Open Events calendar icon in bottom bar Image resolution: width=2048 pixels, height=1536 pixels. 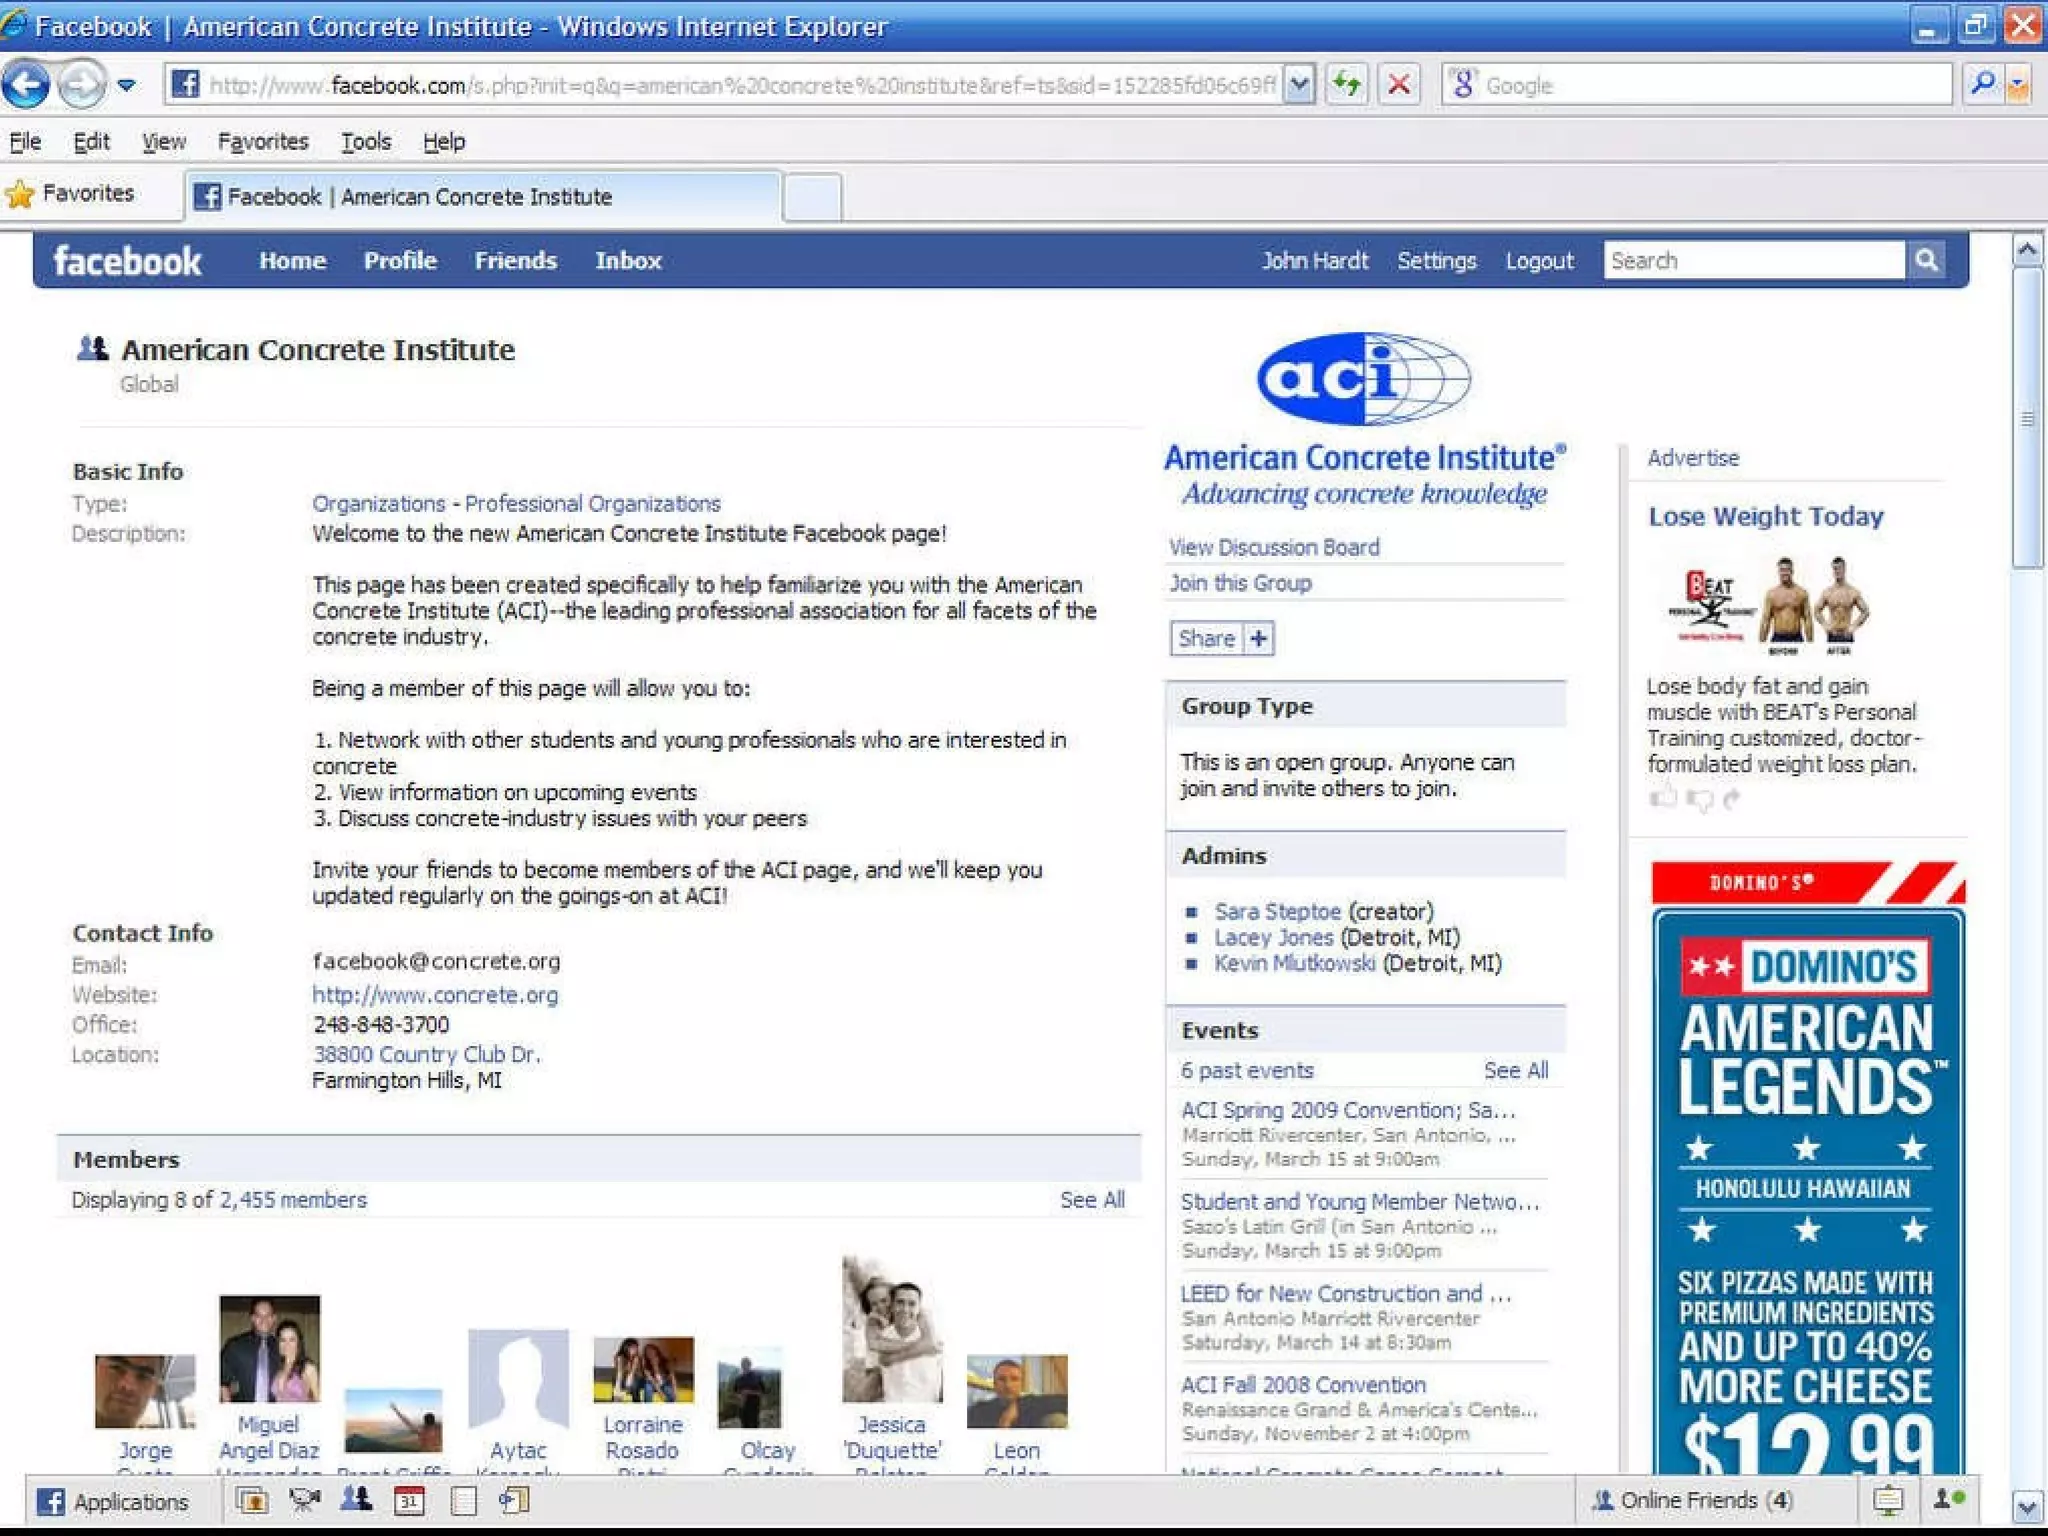pos(409,1500)
